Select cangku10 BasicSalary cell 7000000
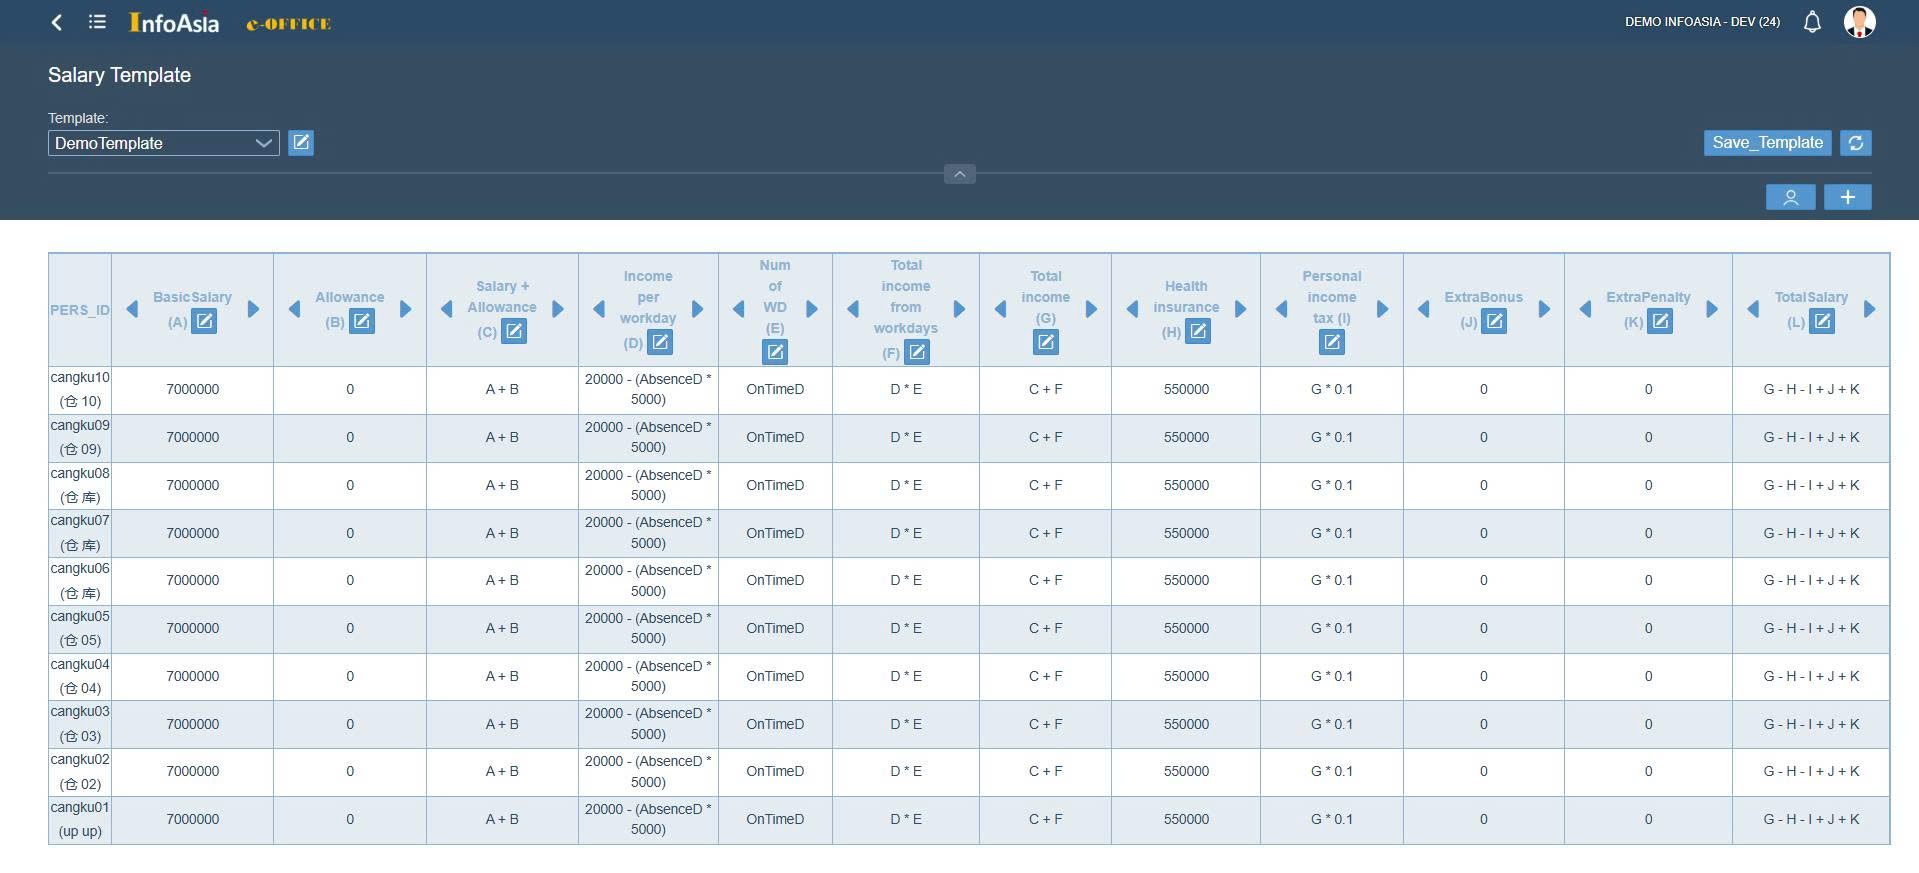The width and height of the screenshot is (1919, 873). pyautogui.click(x=192, y=390)
